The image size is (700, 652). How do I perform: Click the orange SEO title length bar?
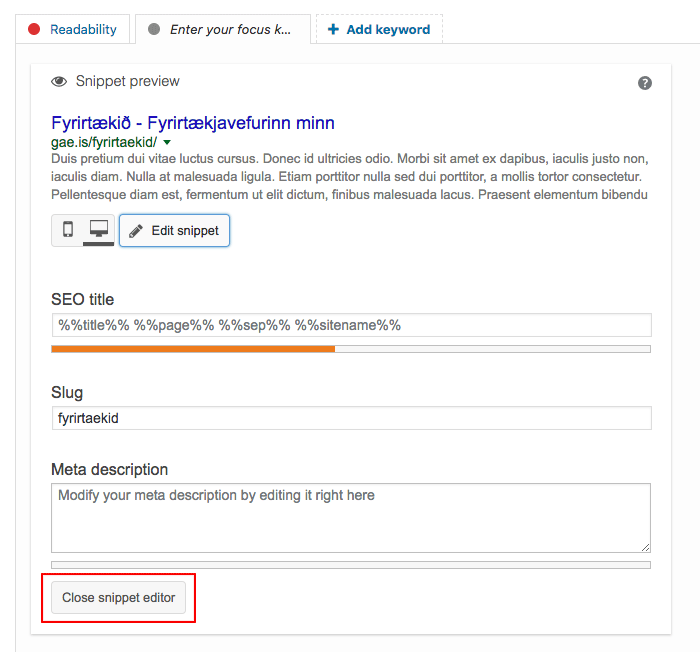[x=193, y=349]
